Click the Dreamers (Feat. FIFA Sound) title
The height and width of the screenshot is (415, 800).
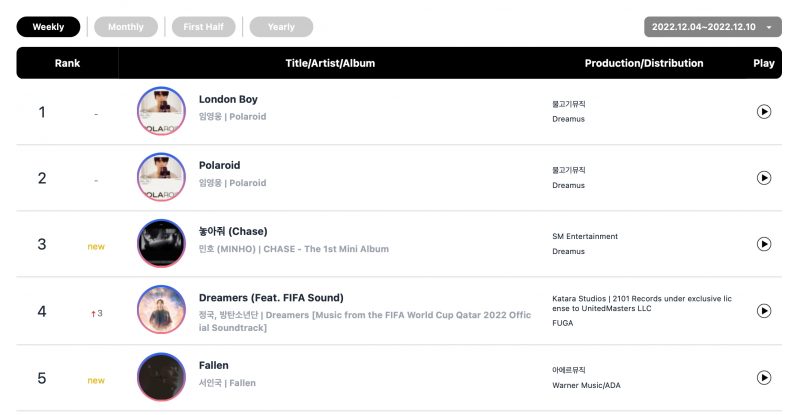point(271,298)
